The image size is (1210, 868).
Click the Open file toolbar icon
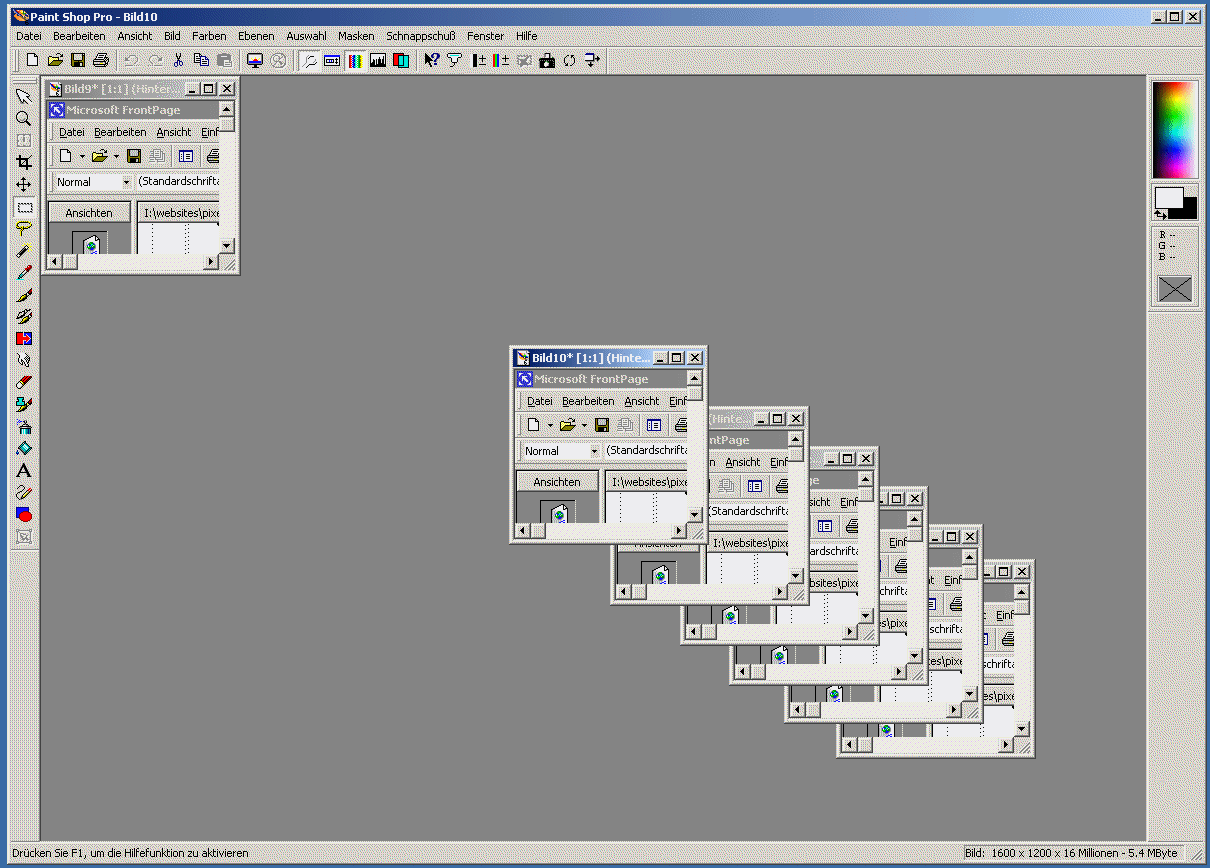click(56, 60)
